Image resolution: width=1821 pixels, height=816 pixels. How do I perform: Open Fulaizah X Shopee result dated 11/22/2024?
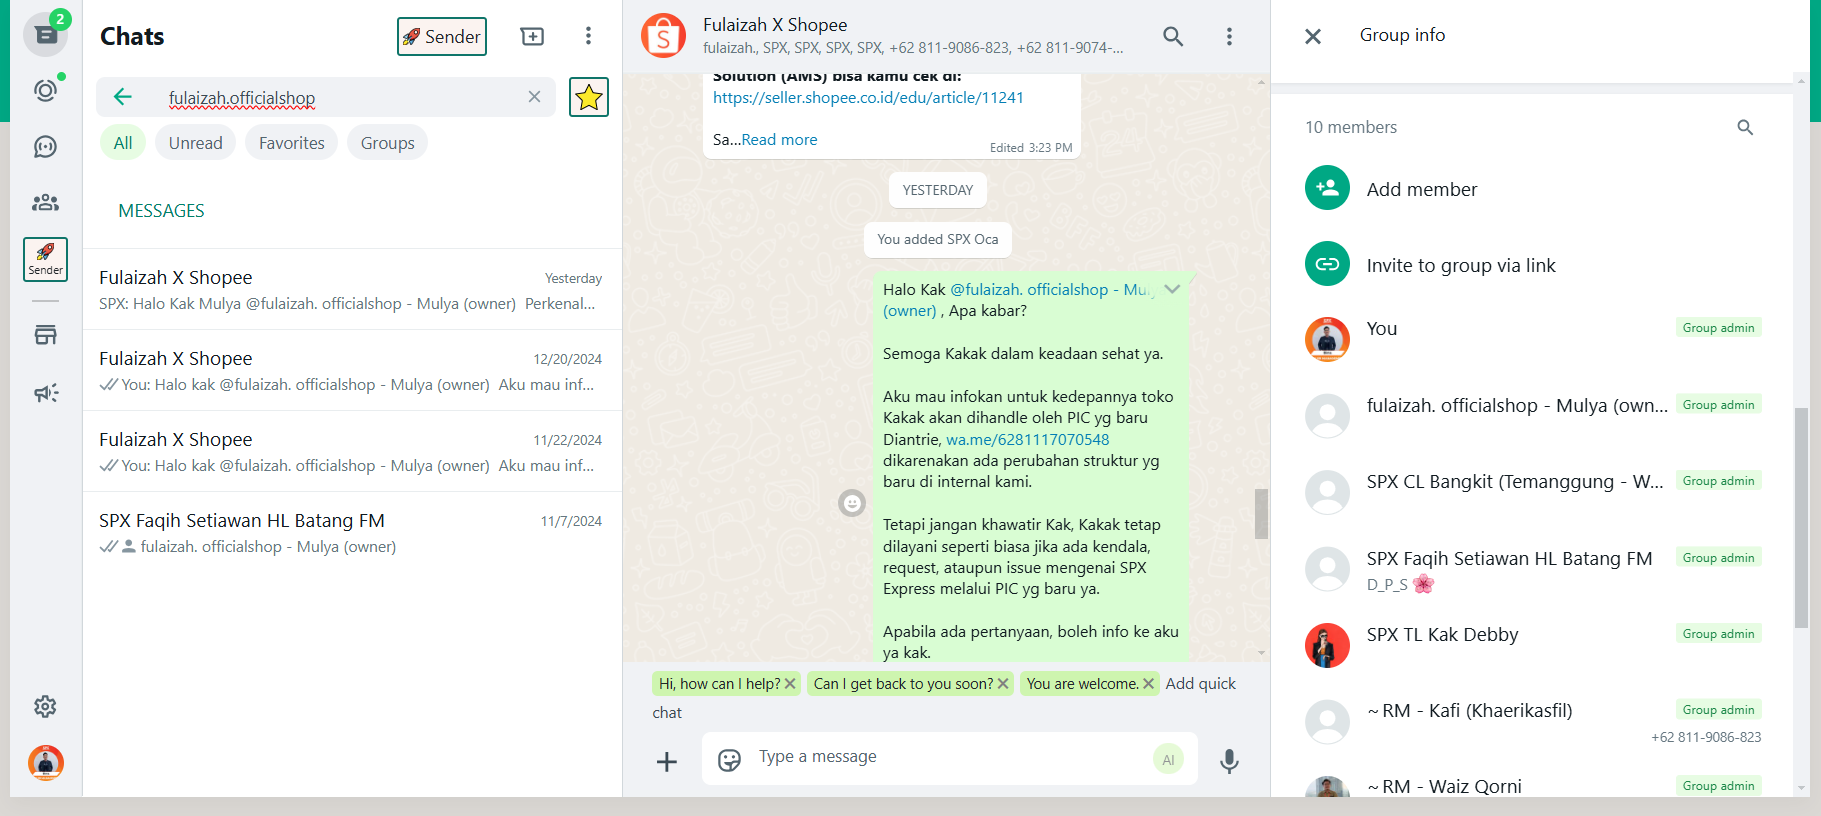tap(352, 451)
